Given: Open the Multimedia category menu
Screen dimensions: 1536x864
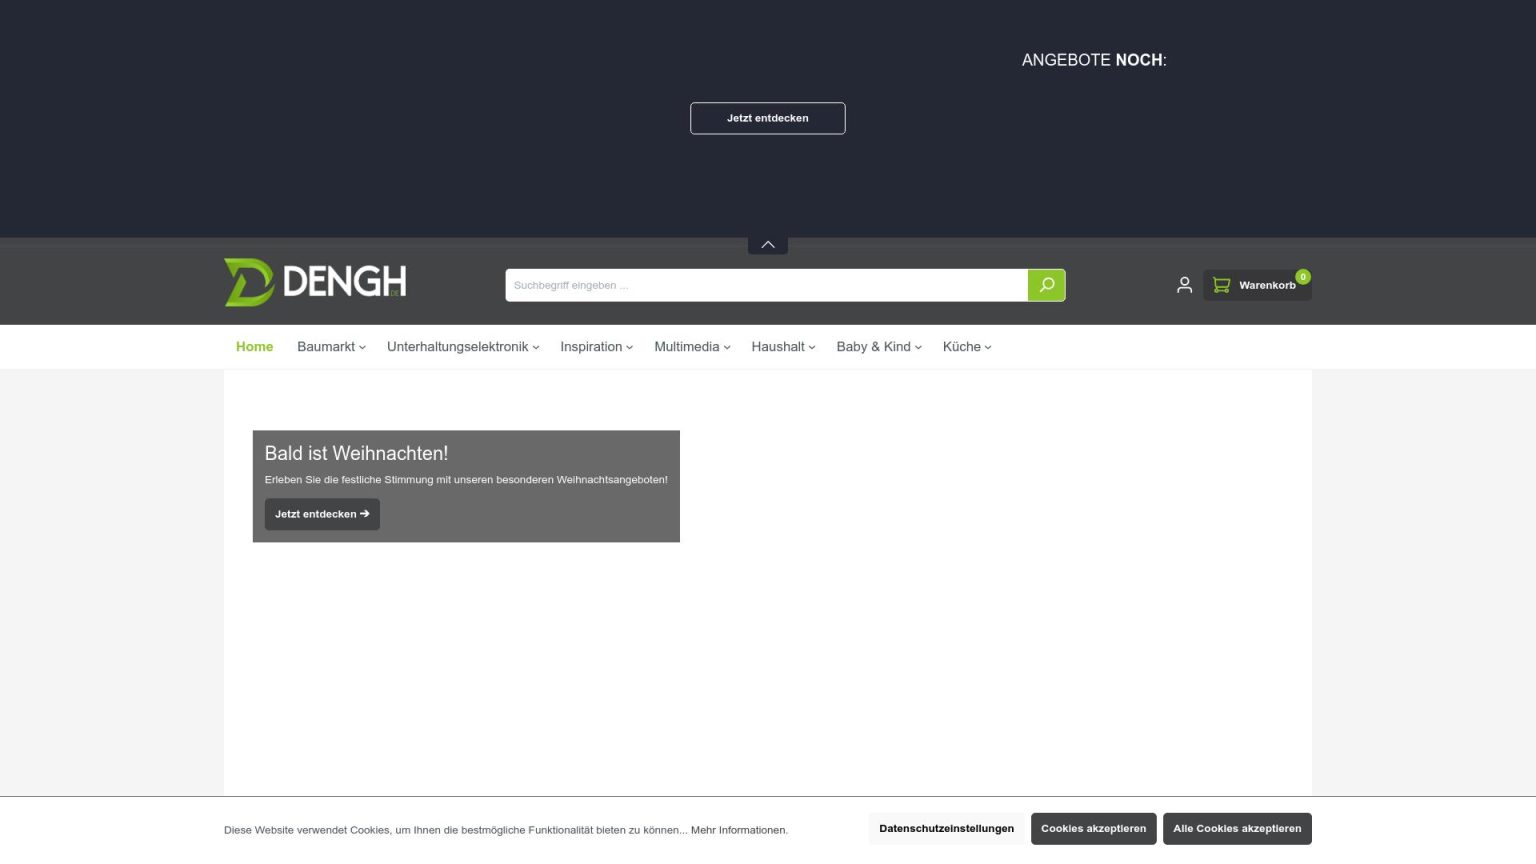Looking at the screenshot, I should tap(692, 347).
